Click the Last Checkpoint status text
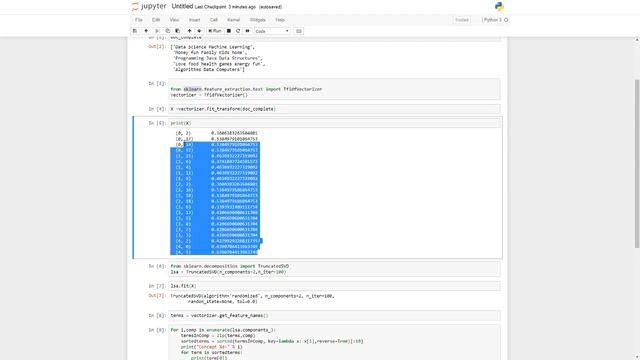Screen dimensions: 640x360 (x=225, y=7)
